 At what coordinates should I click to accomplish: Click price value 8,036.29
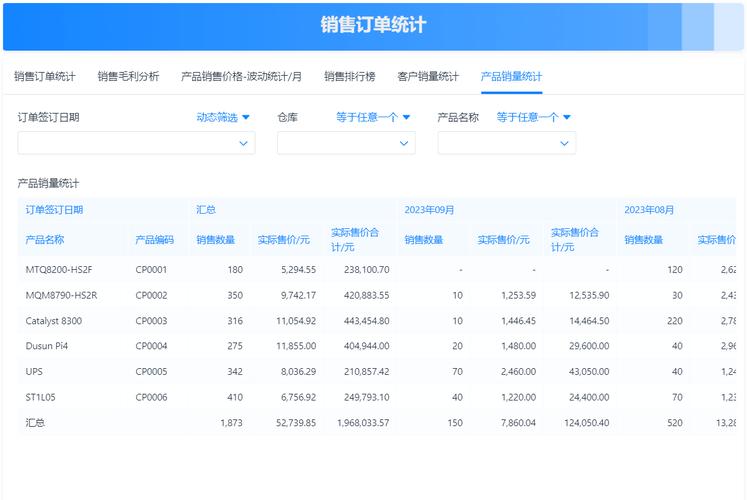coord(298,371)
